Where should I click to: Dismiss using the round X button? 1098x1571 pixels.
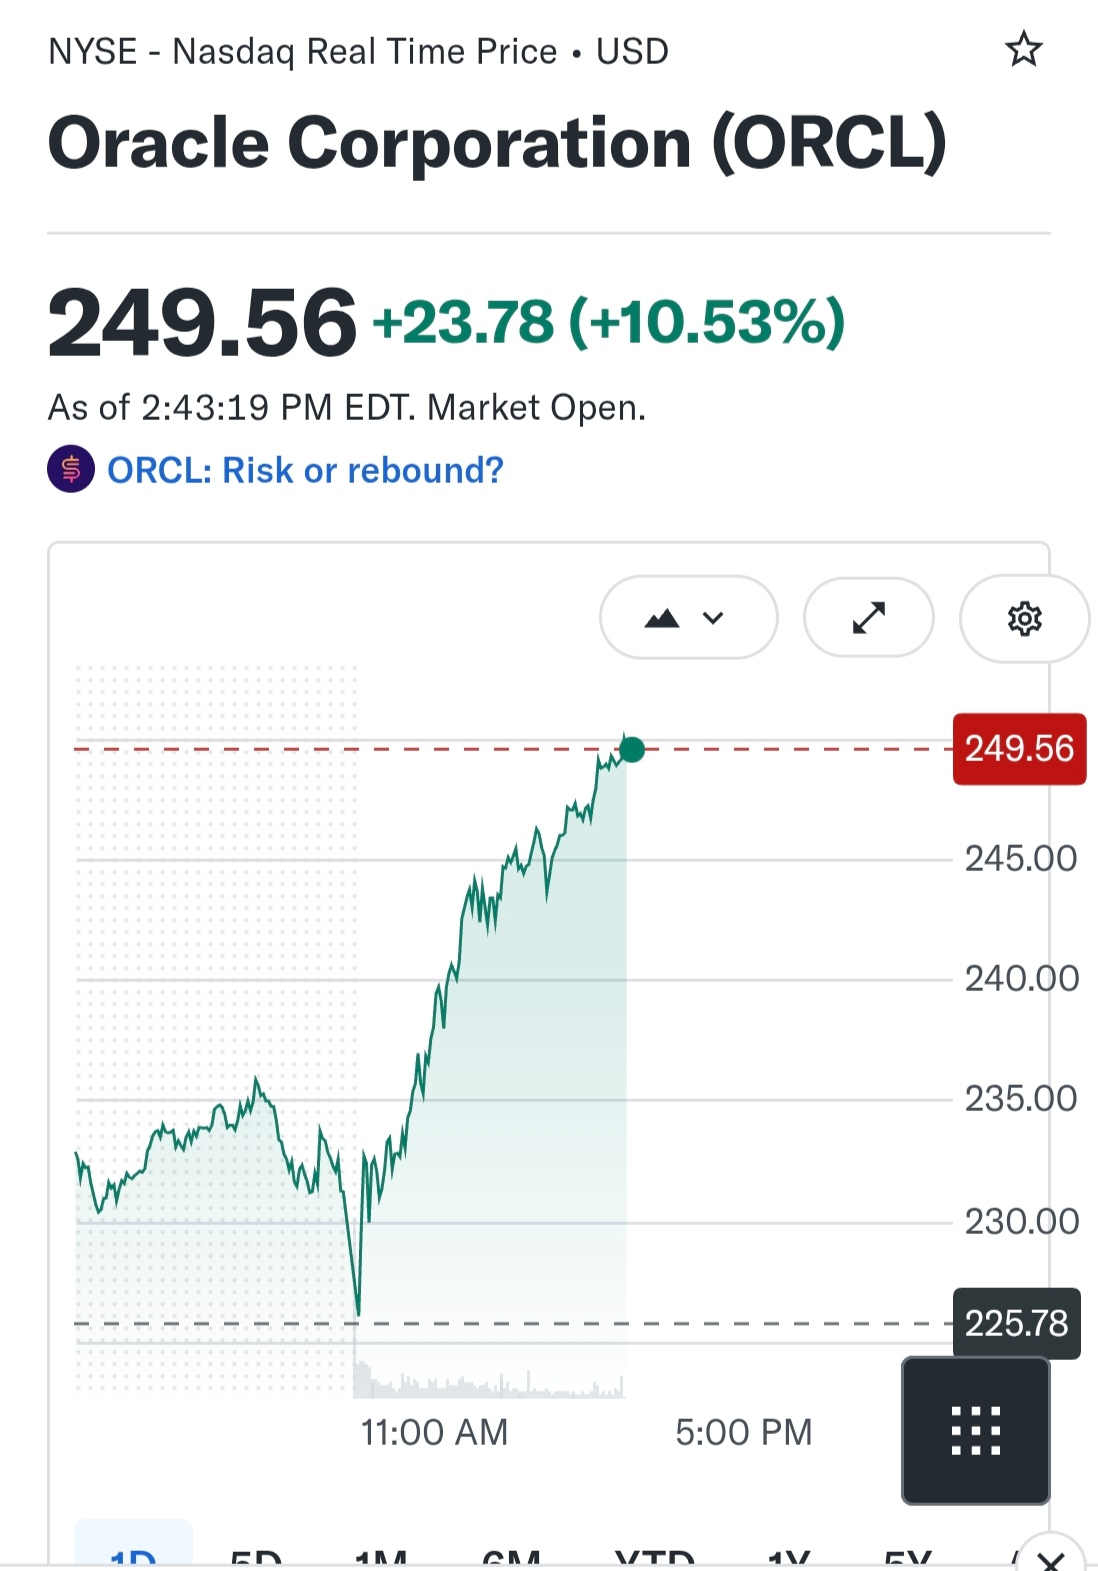pos(1050,1556)
